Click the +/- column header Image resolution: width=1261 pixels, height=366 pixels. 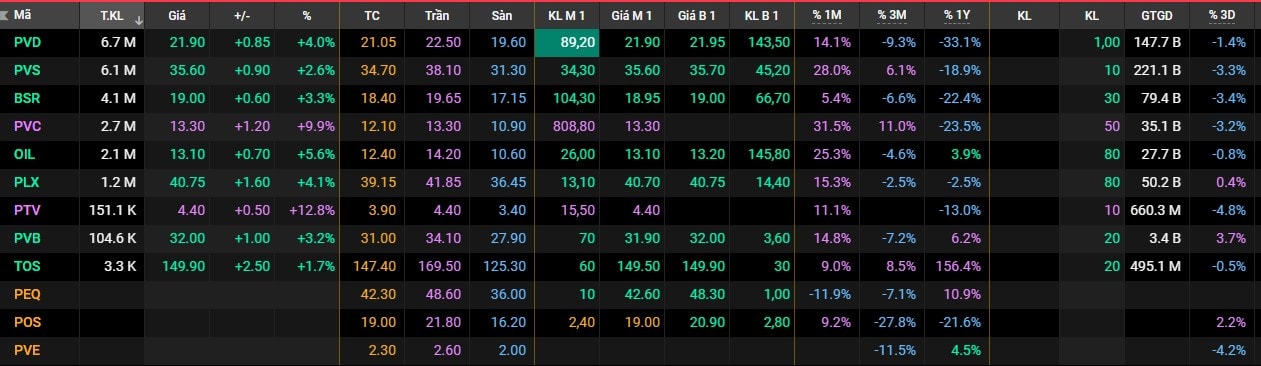point(242,17)
